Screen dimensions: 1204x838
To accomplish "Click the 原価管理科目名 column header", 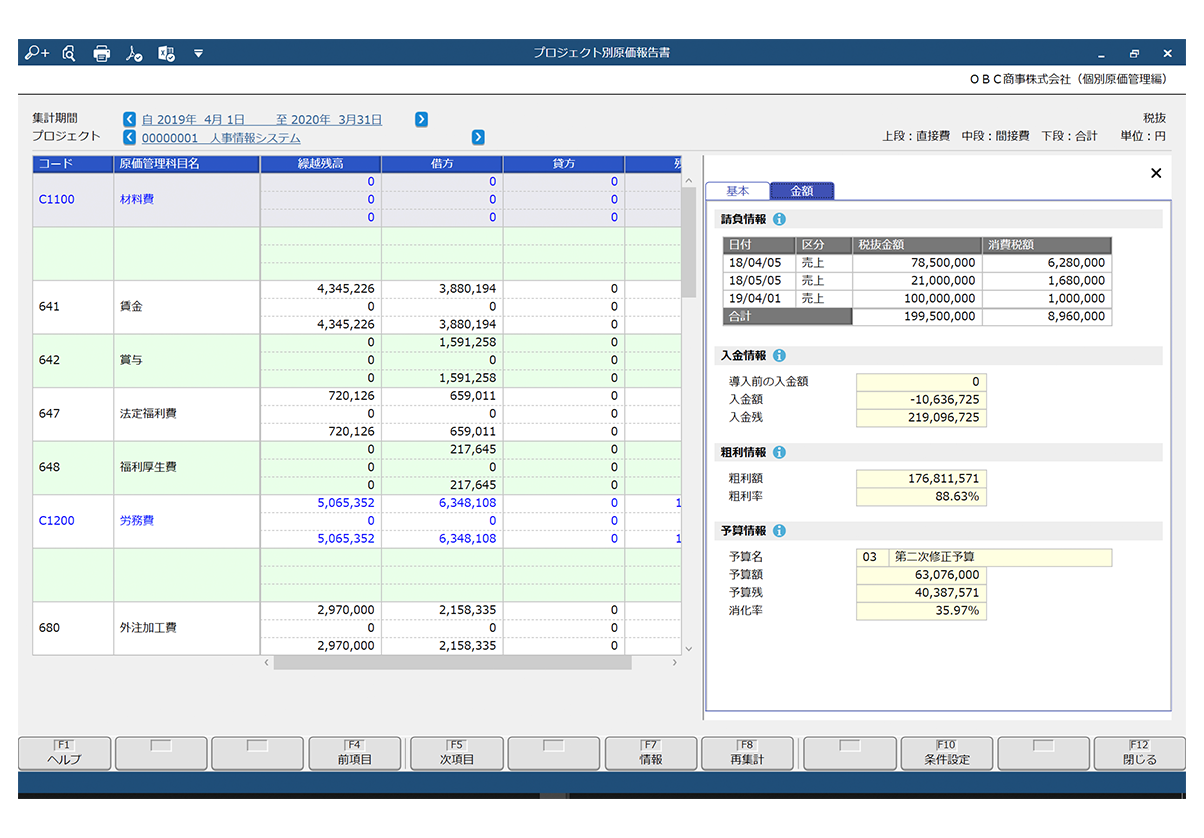I will (187, 164).
